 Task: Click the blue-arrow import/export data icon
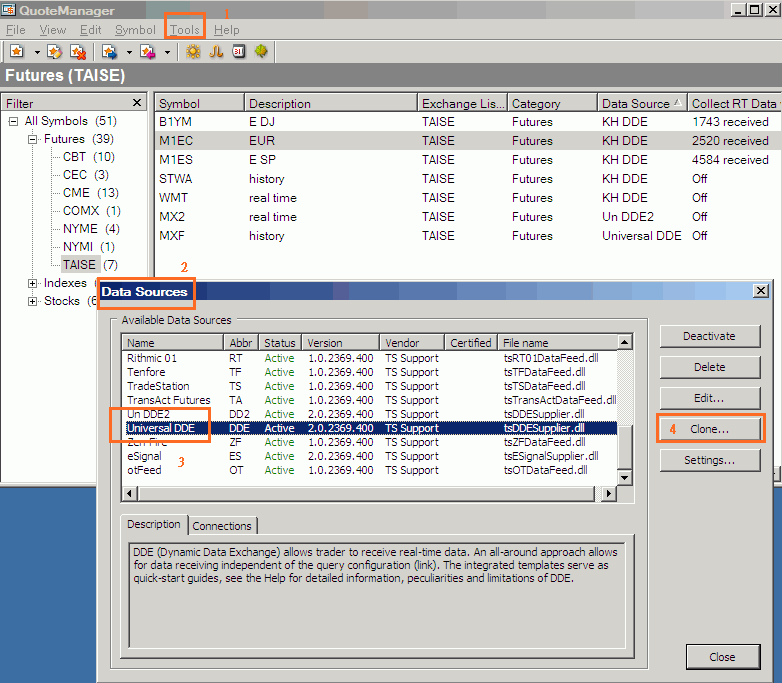109,51
